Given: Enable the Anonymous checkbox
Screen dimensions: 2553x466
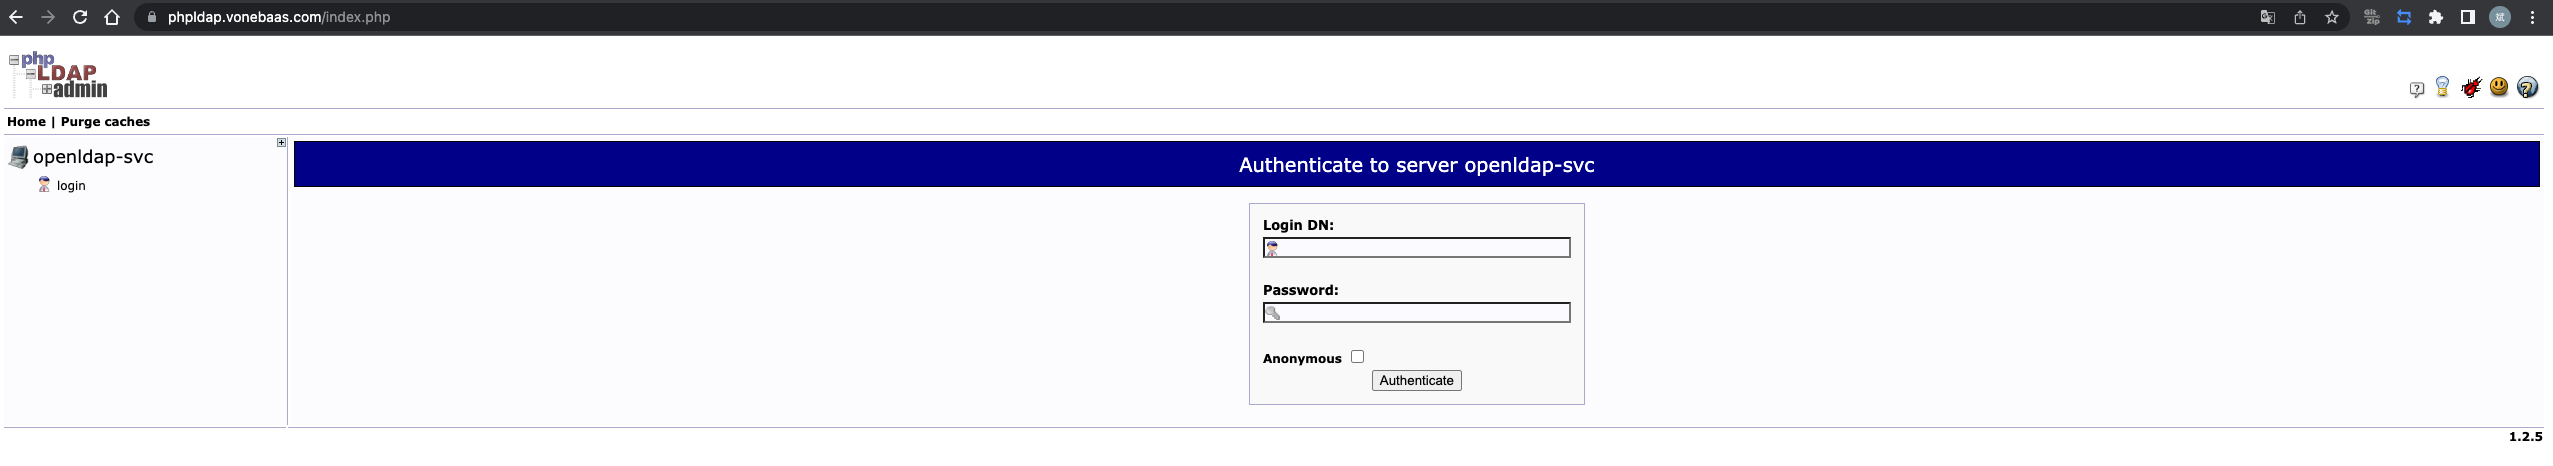Looking at the screenshot, I should (x=1357, y=356).
